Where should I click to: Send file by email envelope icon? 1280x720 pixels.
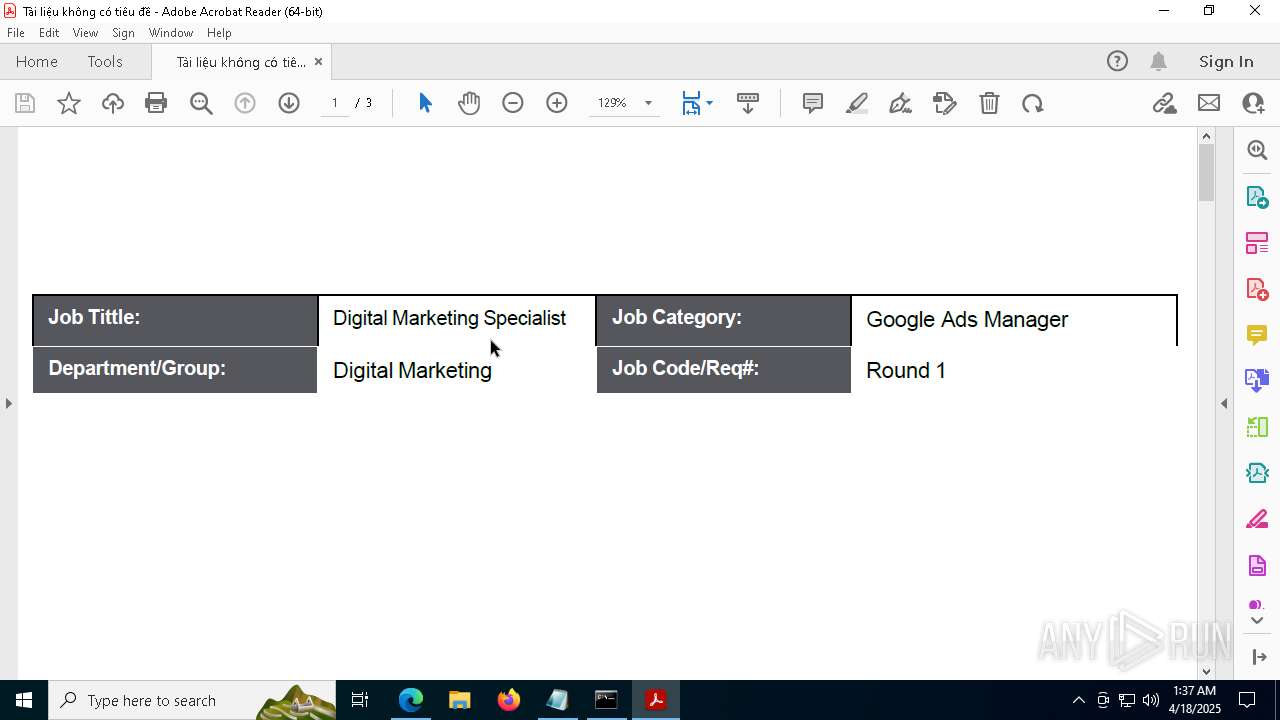(x=1209, y=103)
